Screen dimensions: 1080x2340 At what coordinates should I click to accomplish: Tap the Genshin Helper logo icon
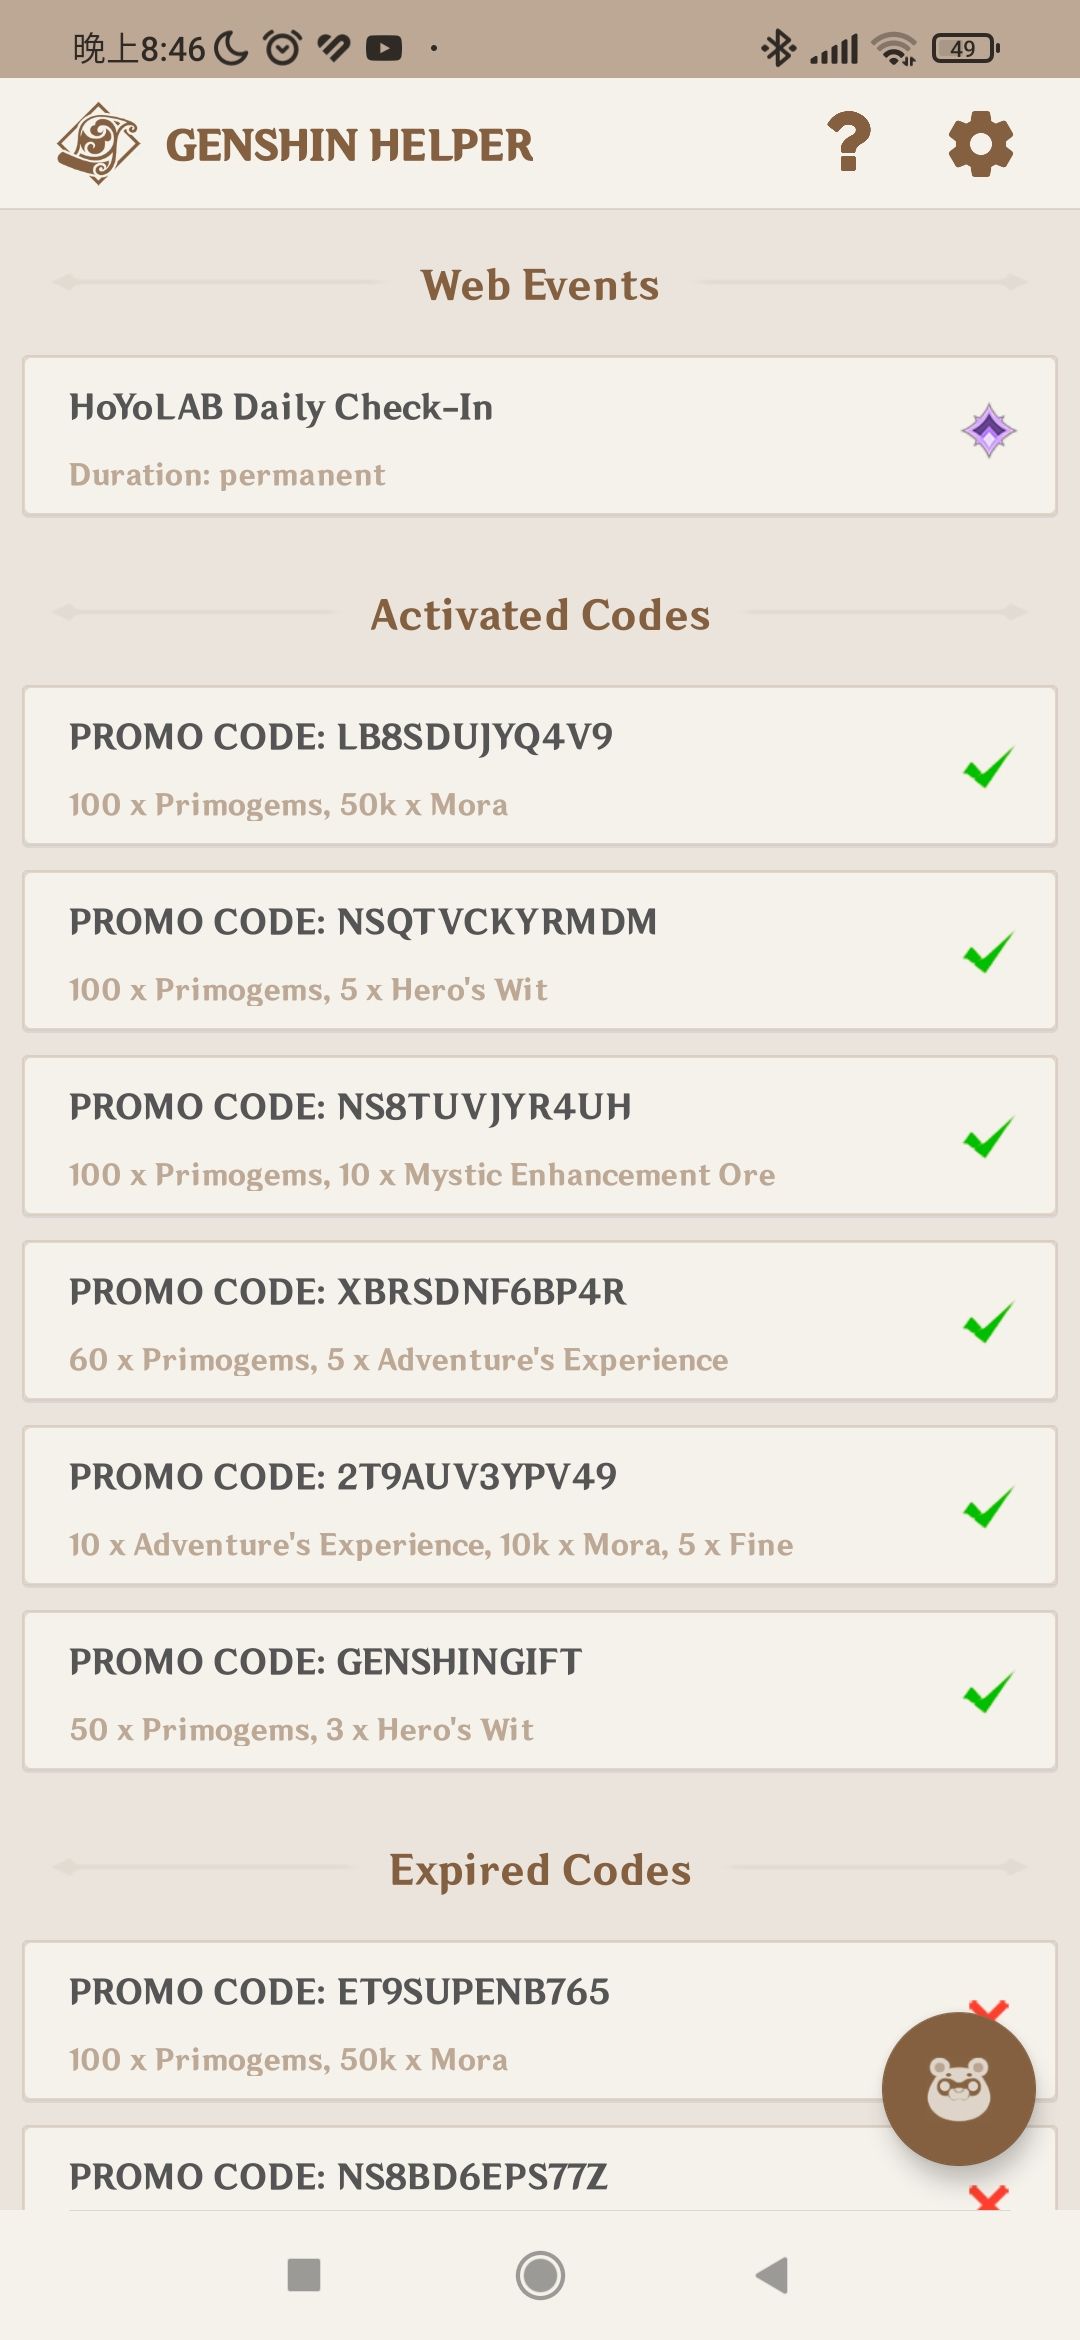tap(97, 144)
